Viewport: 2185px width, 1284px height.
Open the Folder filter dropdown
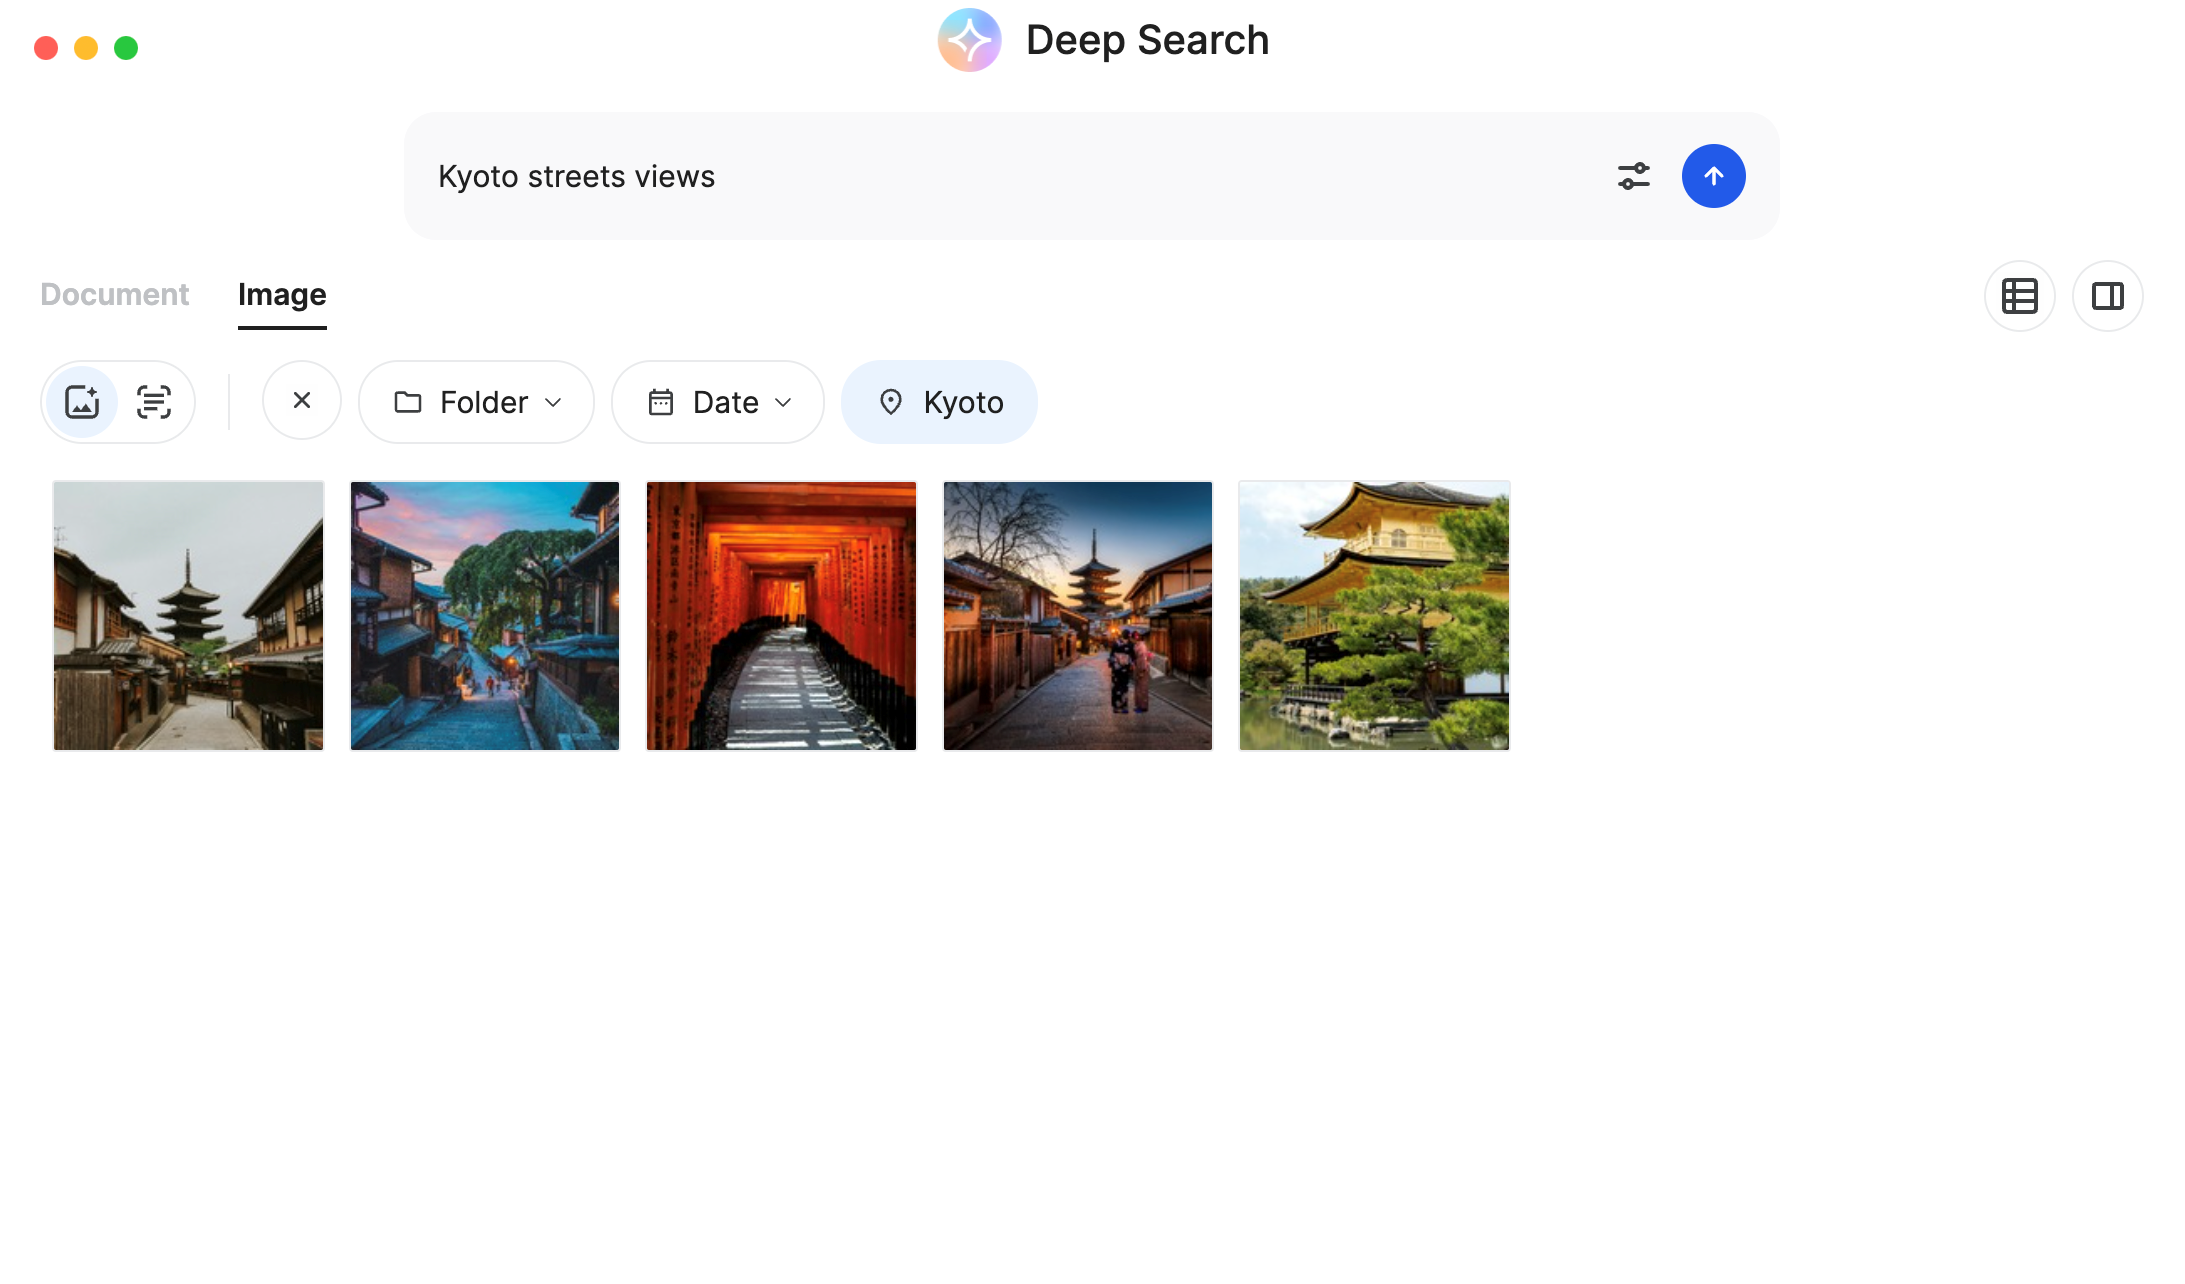tap(476, 402)
